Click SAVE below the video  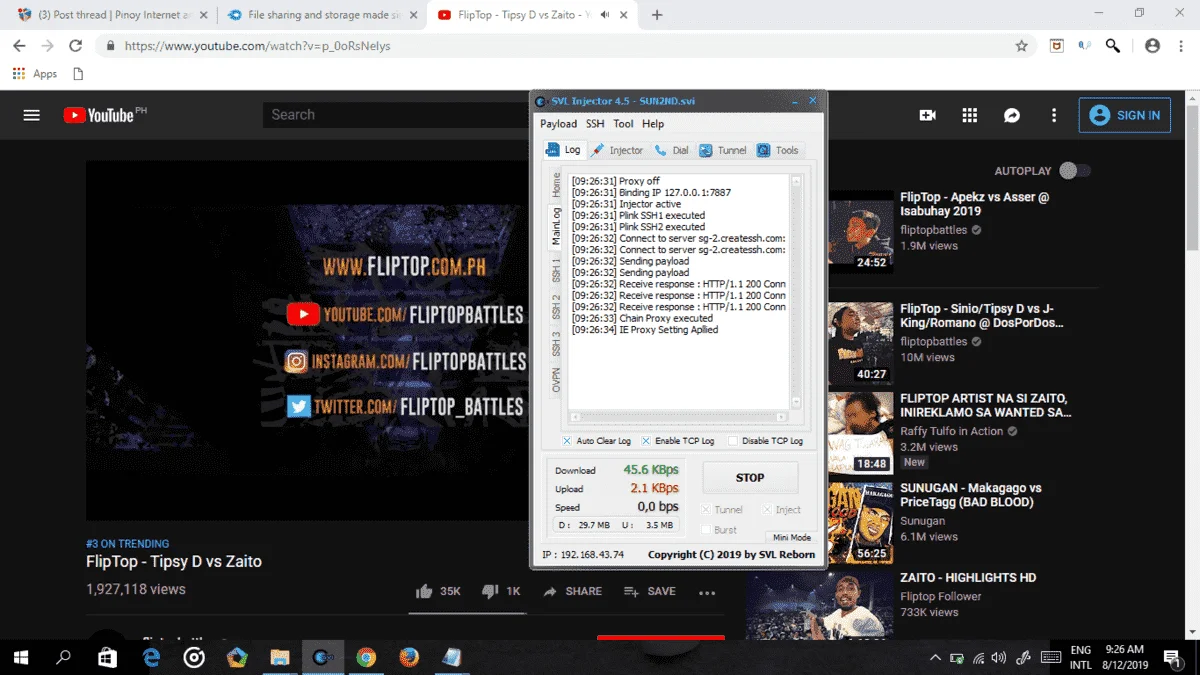click(x=650, y=591)
